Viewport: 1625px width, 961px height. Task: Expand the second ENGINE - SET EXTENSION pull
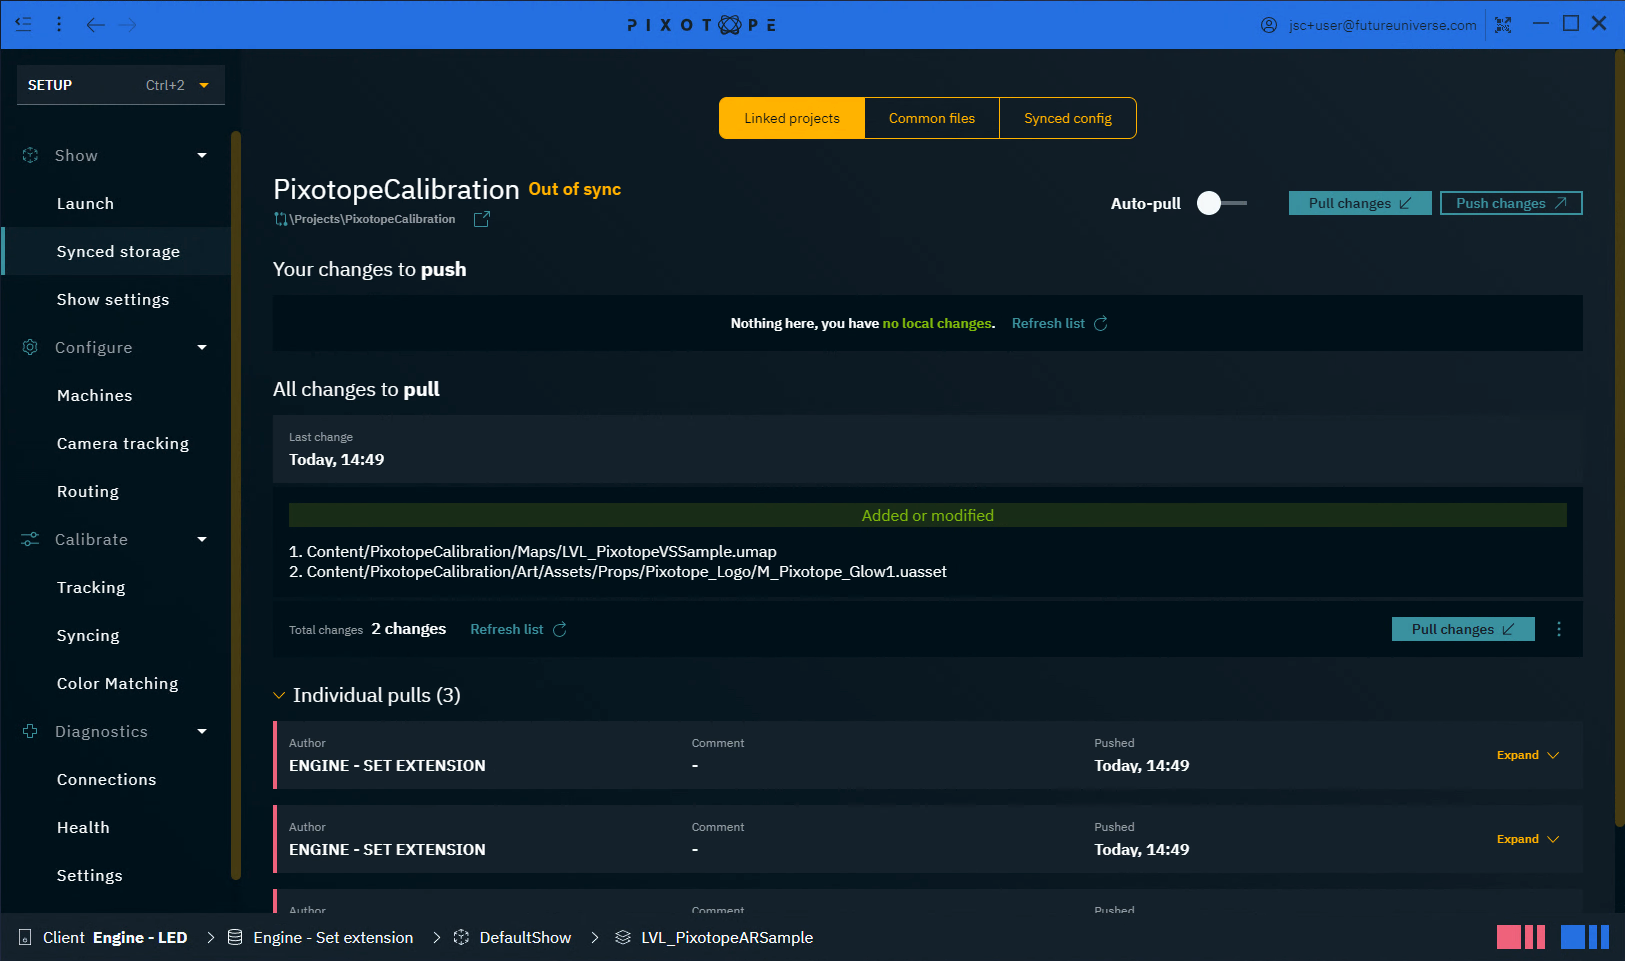(x=1528, y=839)
